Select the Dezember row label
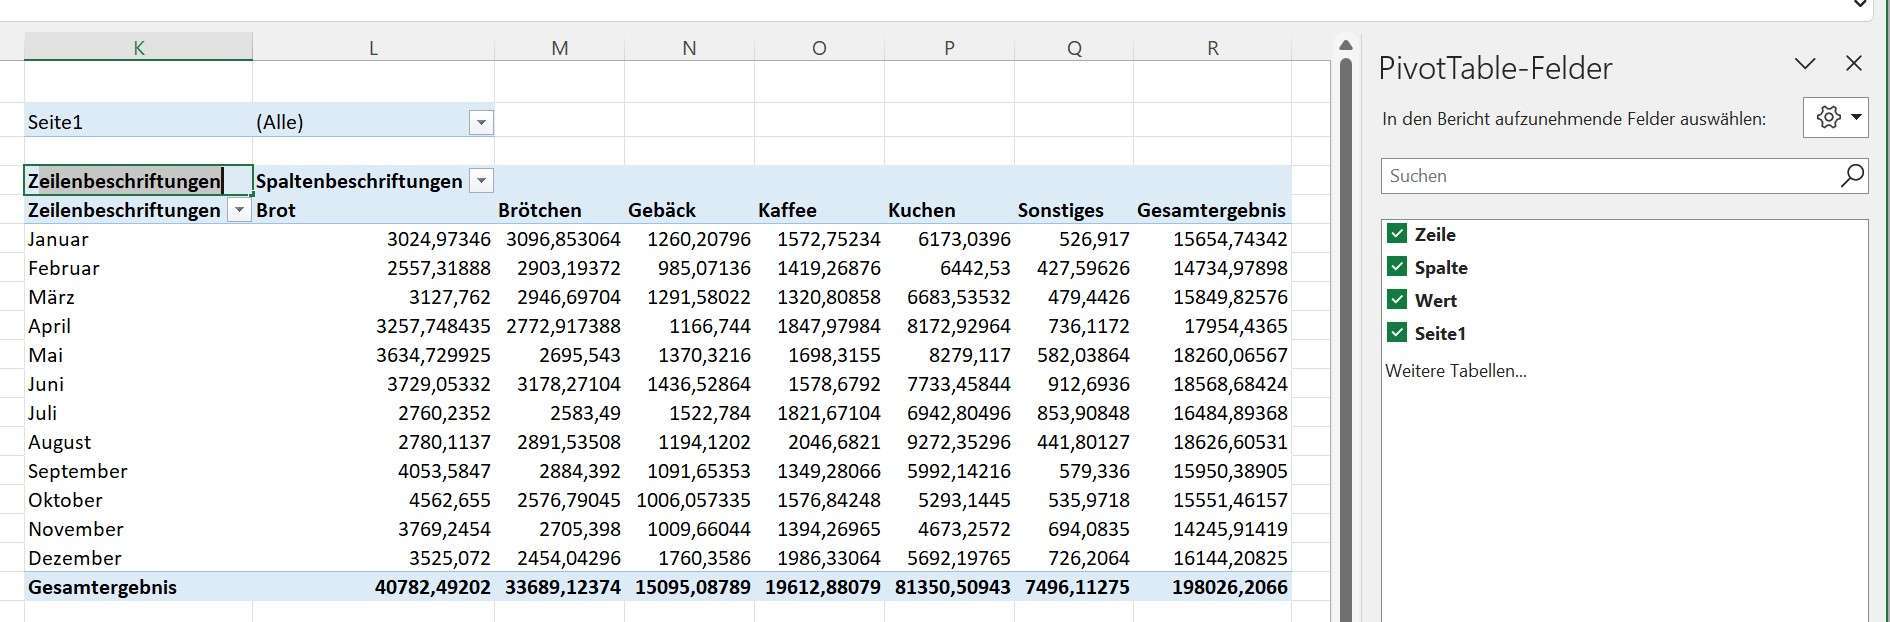Viewport: 1890px width, 622px height. coord(138,558)
